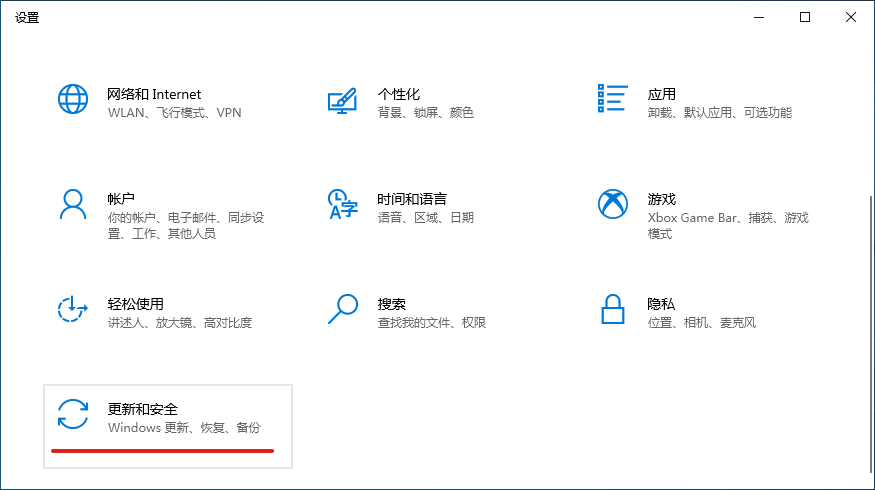Click the 'Xbox Game Bar、捕获、游戏模式' description
Viewport: 875px width, 490px height.
tap(728, 225)
